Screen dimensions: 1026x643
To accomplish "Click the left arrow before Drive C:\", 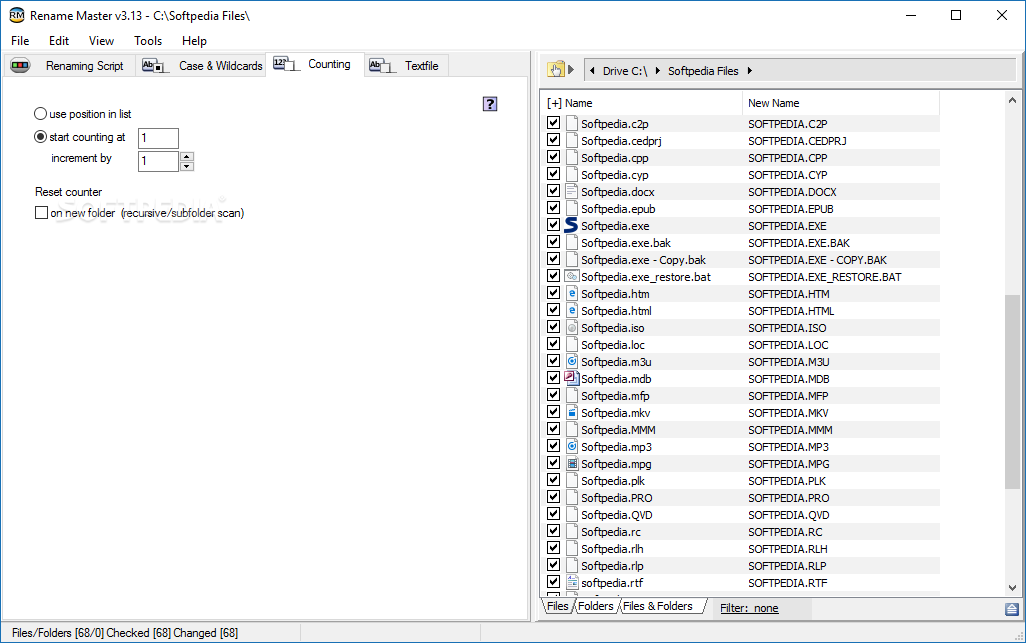I will [x=592, y=71].
